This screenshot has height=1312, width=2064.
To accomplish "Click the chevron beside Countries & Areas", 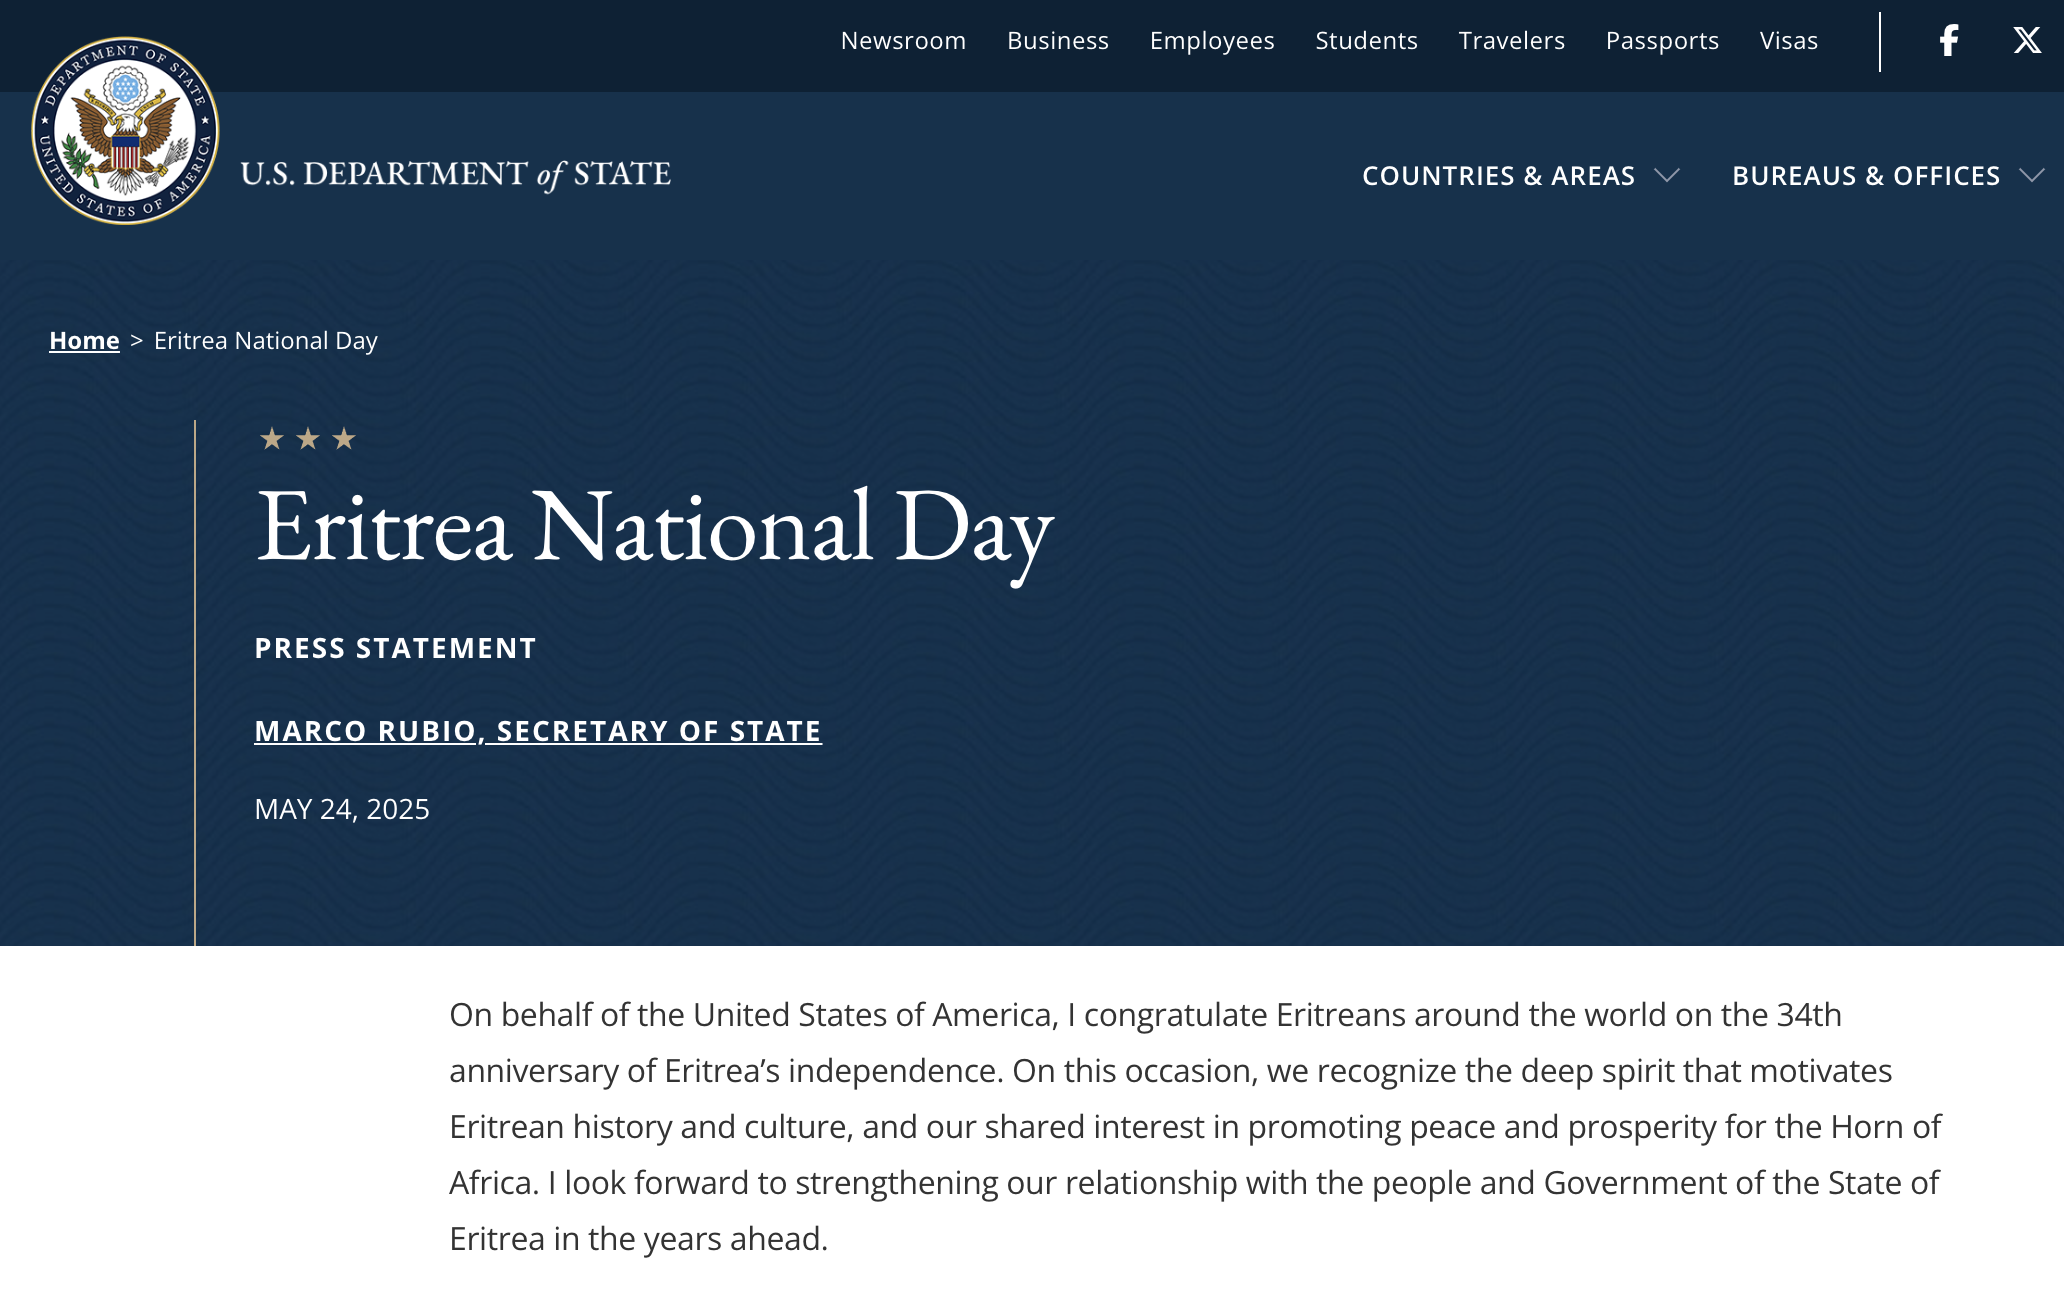I will pos(1666,176).
